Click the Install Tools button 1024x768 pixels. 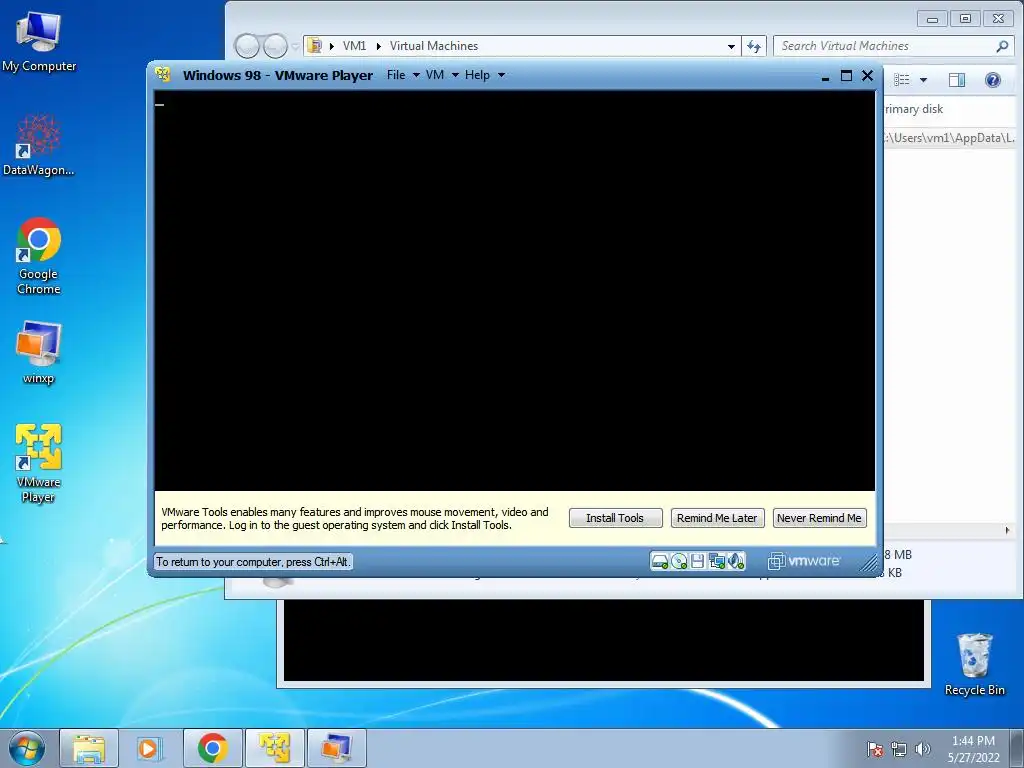615,518
